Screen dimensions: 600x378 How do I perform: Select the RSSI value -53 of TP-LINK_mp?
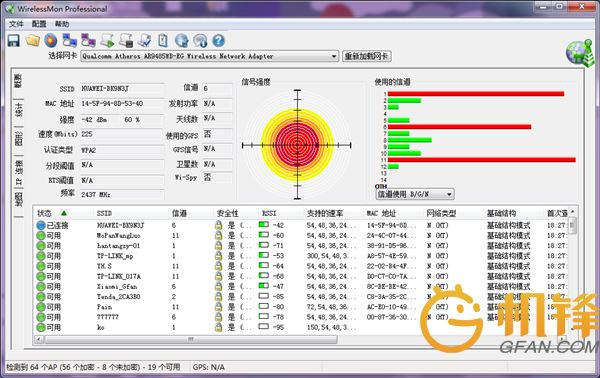(278, 256)
